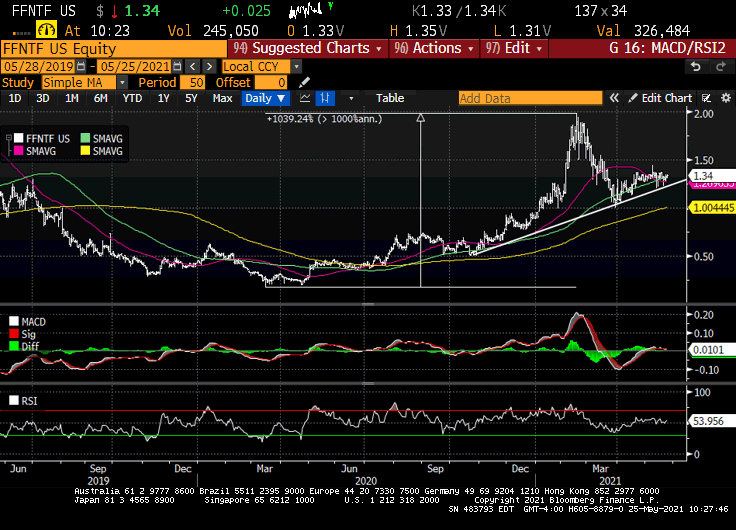This screenshot has width=736, height=530.
Task: Click the MACD value label 0.0101
Action: [712, 350]
